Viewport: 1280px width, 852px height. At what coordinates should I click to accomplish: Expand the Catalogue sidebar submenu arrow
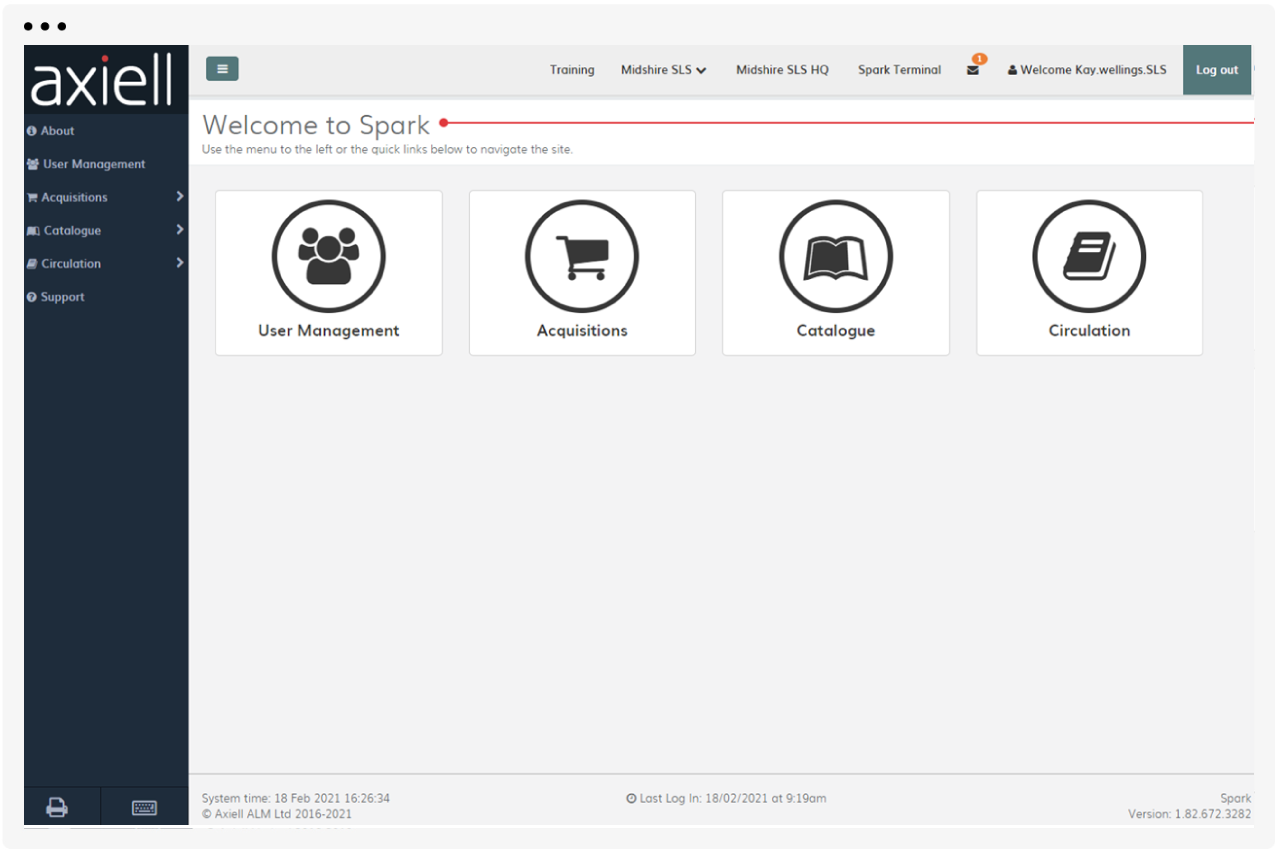(180, 230)
